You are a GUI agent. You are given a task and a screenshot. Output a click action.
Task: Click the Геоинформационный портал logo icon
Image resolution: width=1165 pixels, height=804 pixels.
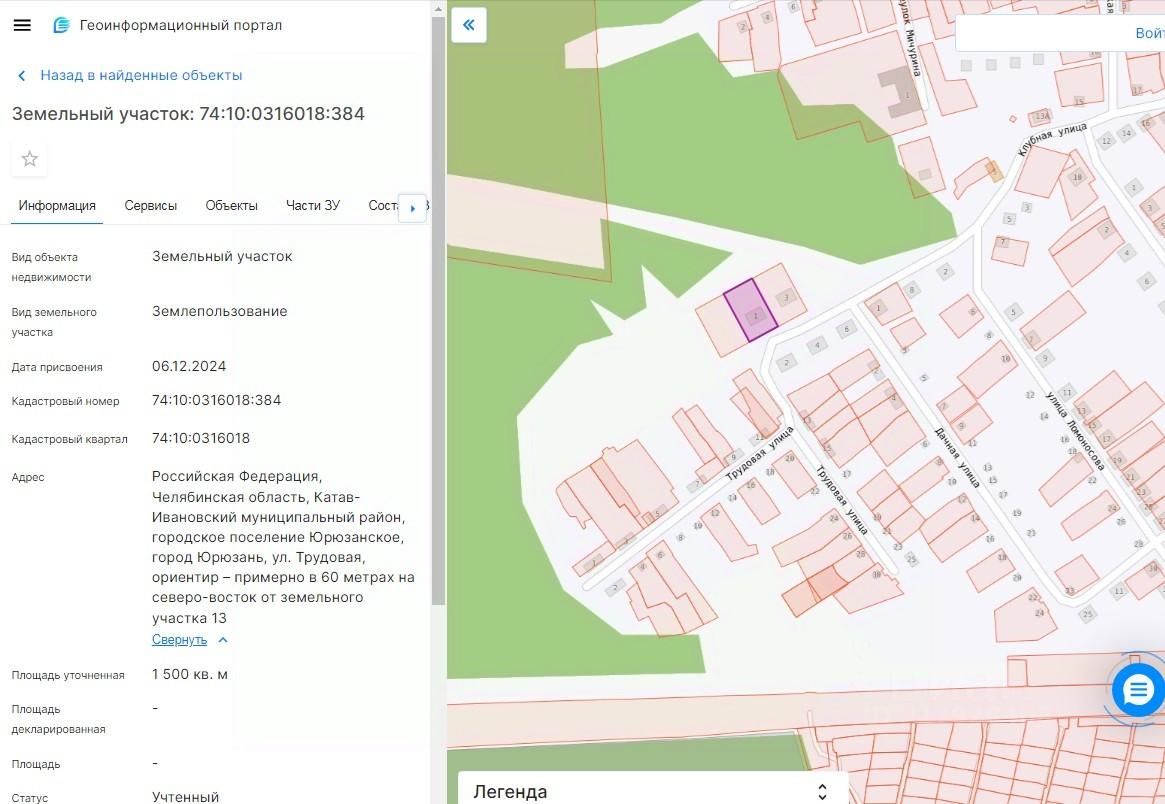(x=61, y=25)
